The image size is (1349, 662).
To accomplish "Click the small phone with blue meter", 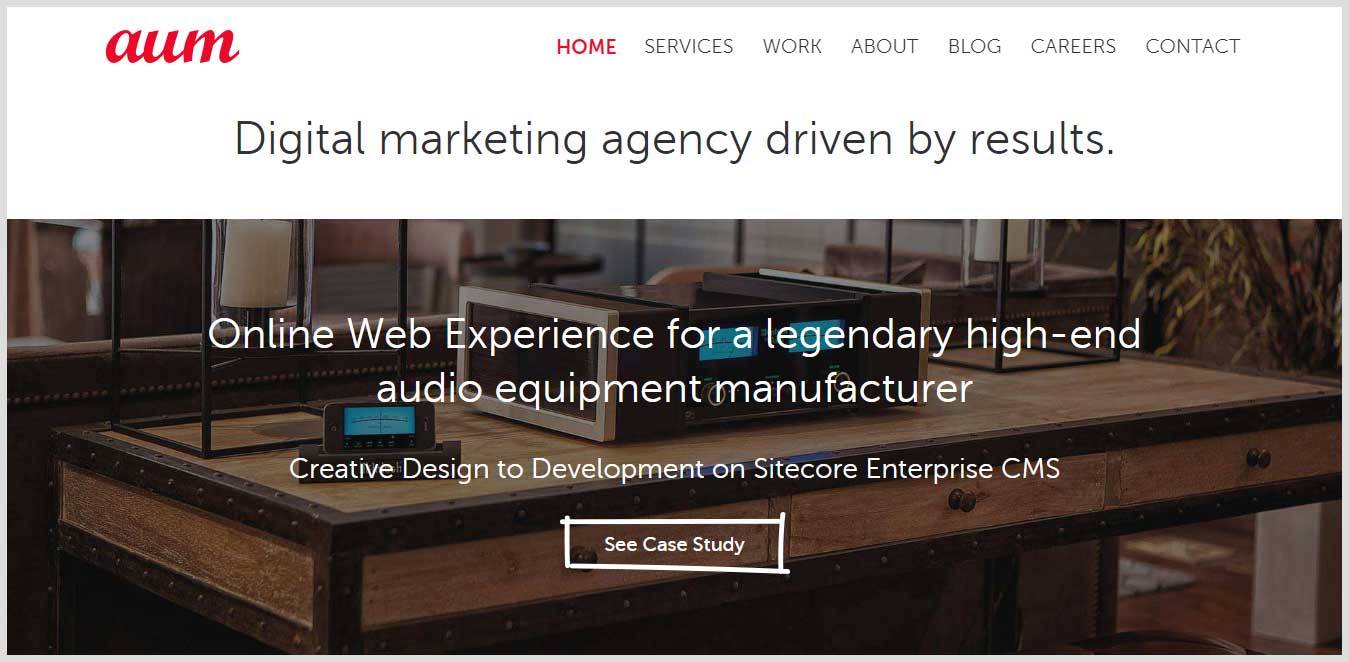I will click(x=377, y=426).
